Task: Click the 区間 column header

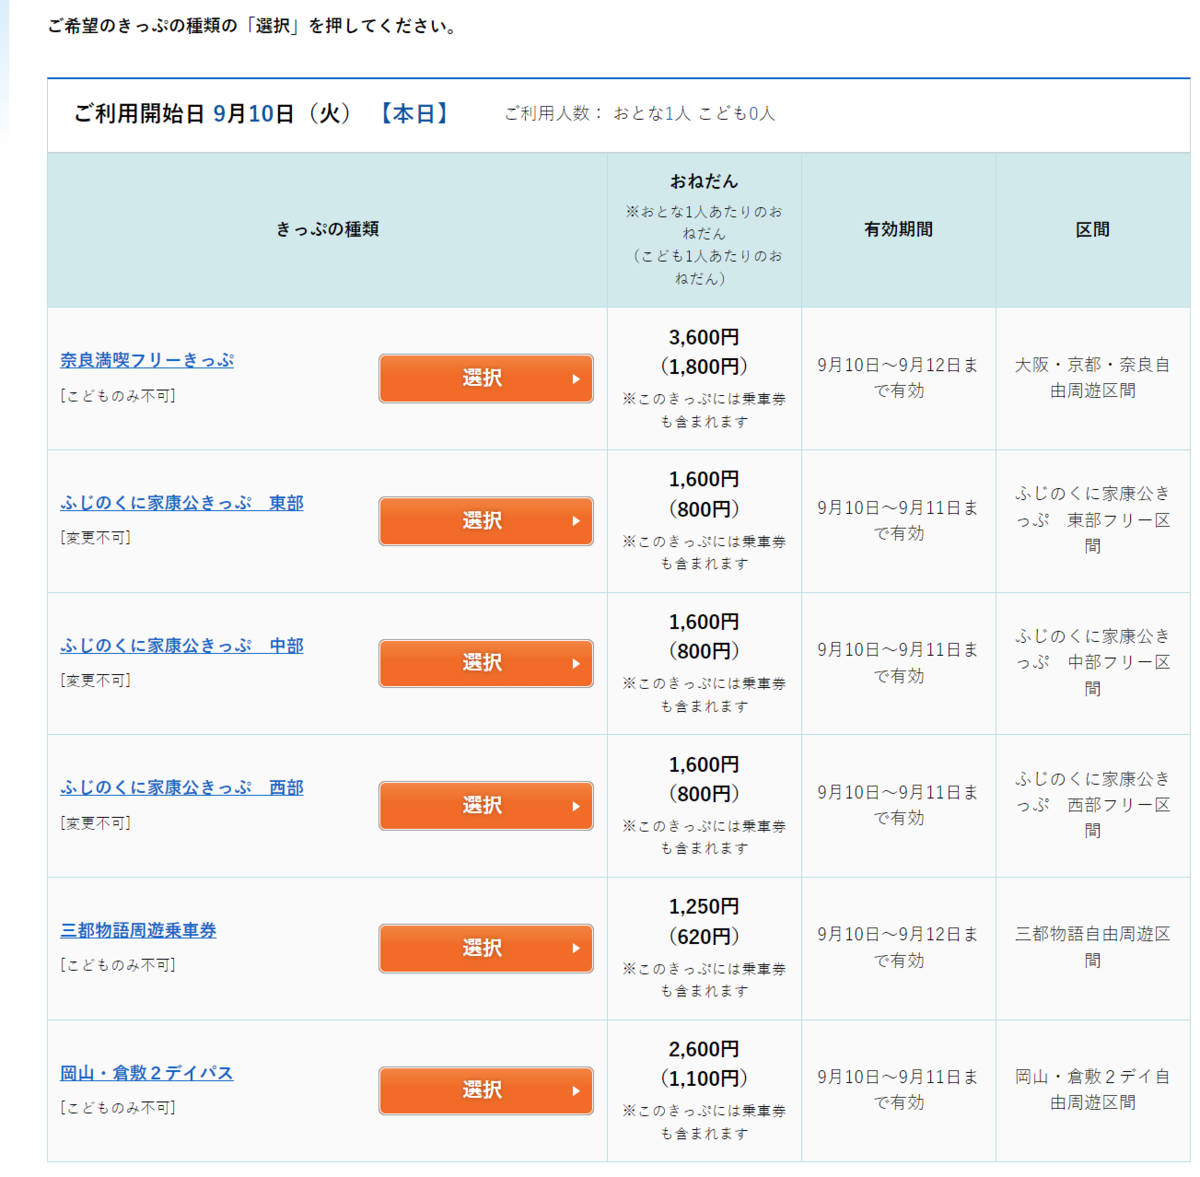Action: [x=1093, y=230]
